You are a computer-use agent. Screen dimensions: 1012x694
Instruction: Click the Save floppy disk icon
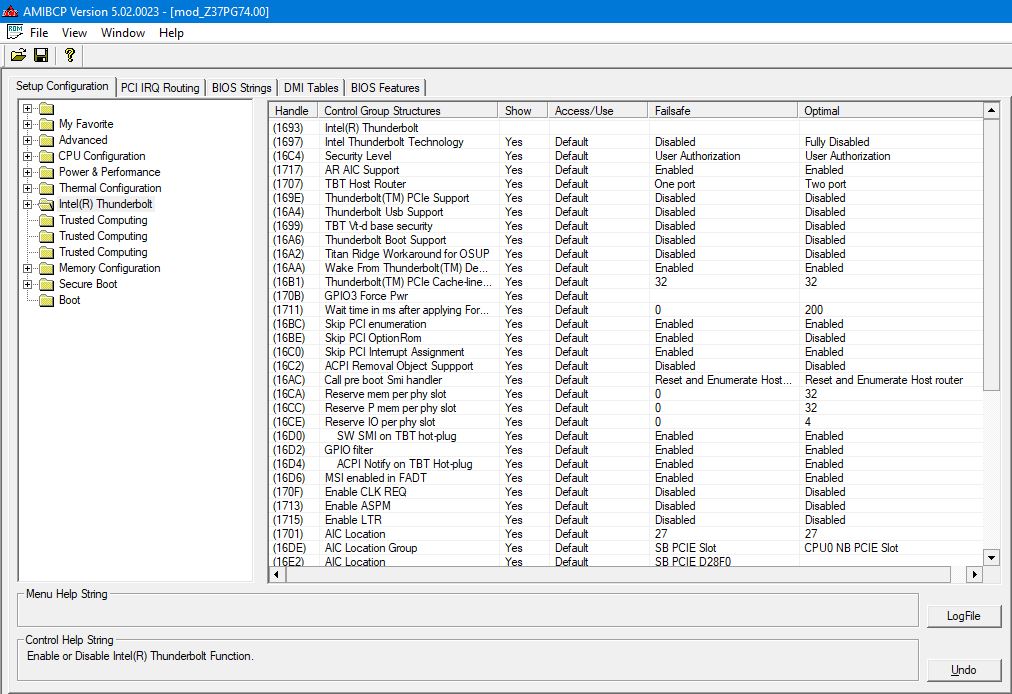41,55
